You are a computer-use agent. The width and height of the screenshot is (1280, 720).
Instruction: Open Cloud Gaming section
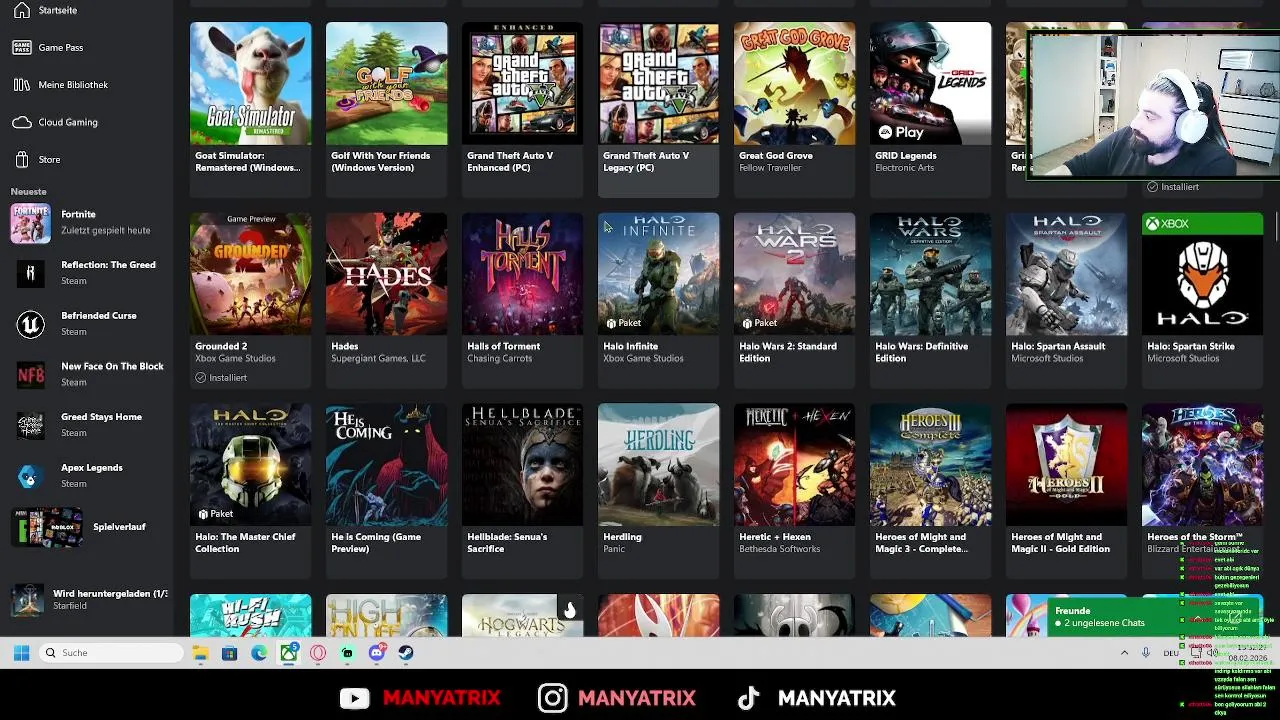pos(55,122)
